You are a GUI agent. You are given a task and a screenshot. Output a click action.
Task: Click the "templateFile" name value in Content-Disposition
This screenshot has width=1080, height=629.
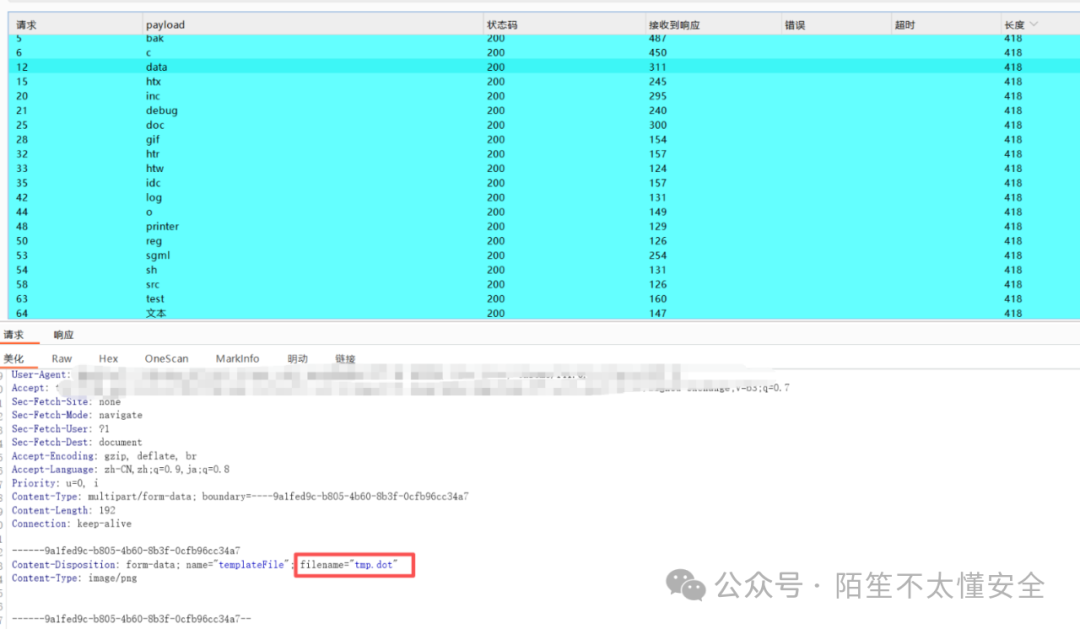point(251,564)
